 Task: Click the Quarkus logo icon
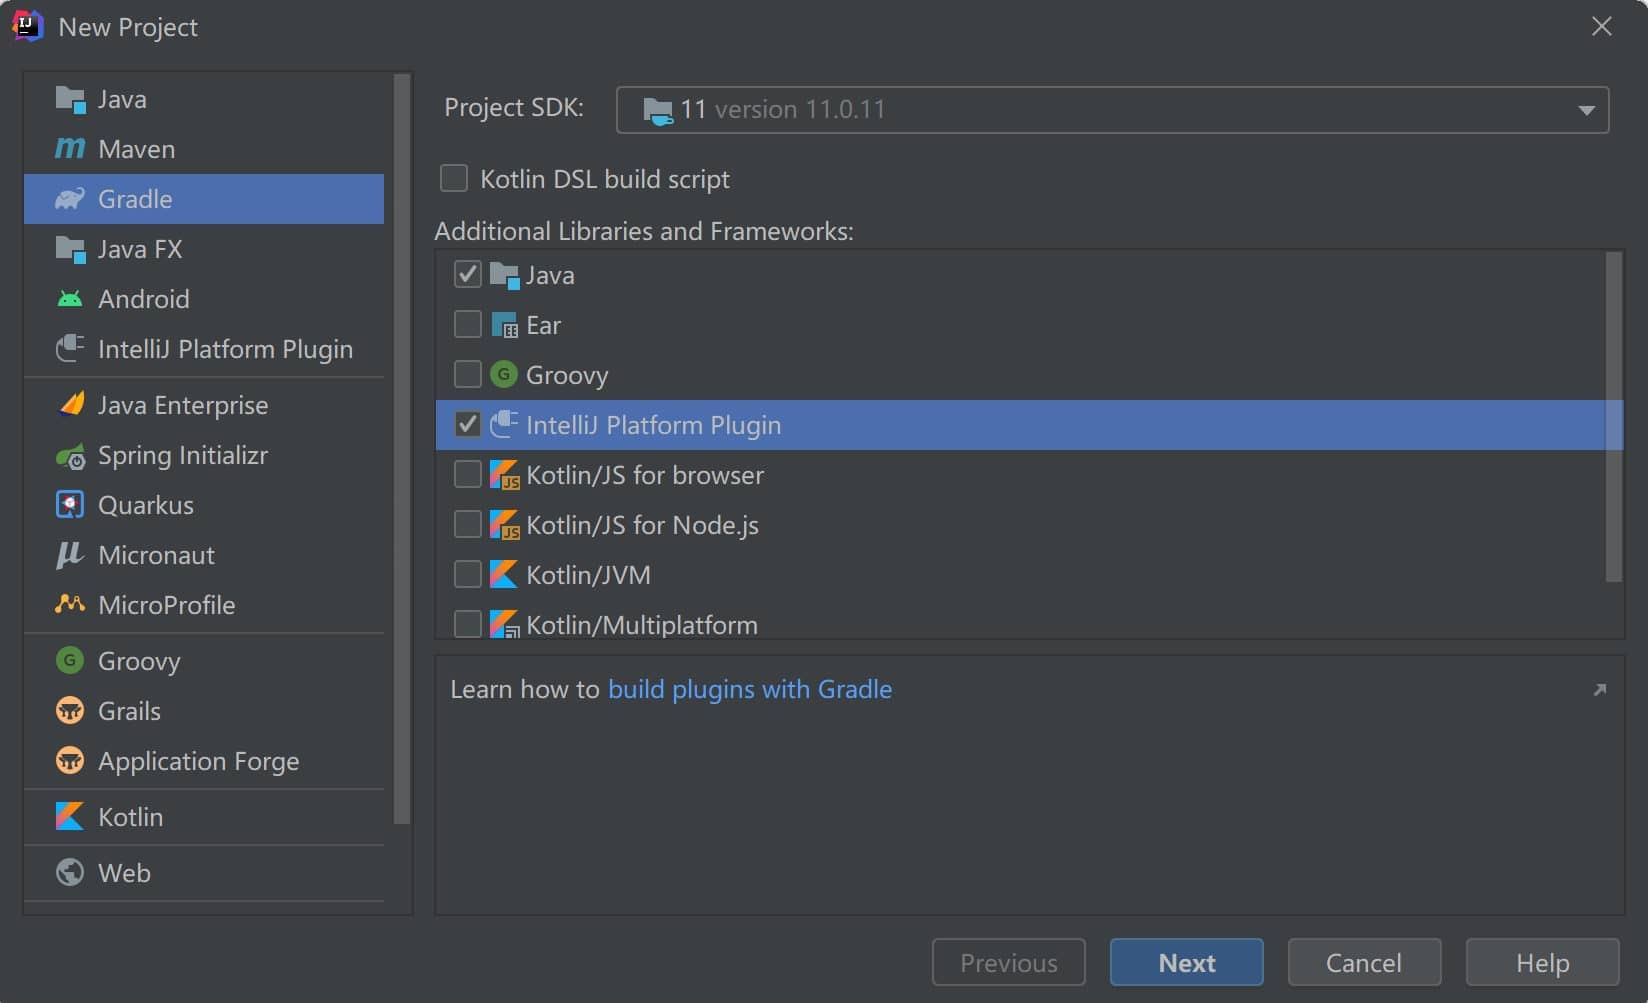(x=70, y=505)
